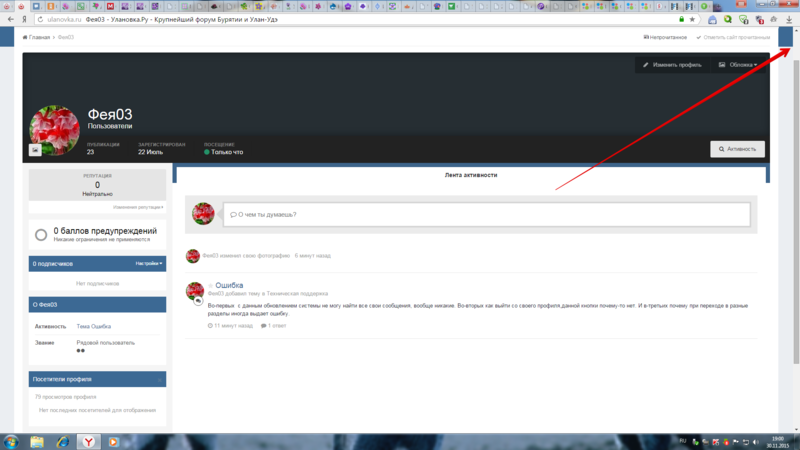Click the star icon next to 'Ошибка' topic
Viewport: 800px width, 450px height.
[210, 286]
